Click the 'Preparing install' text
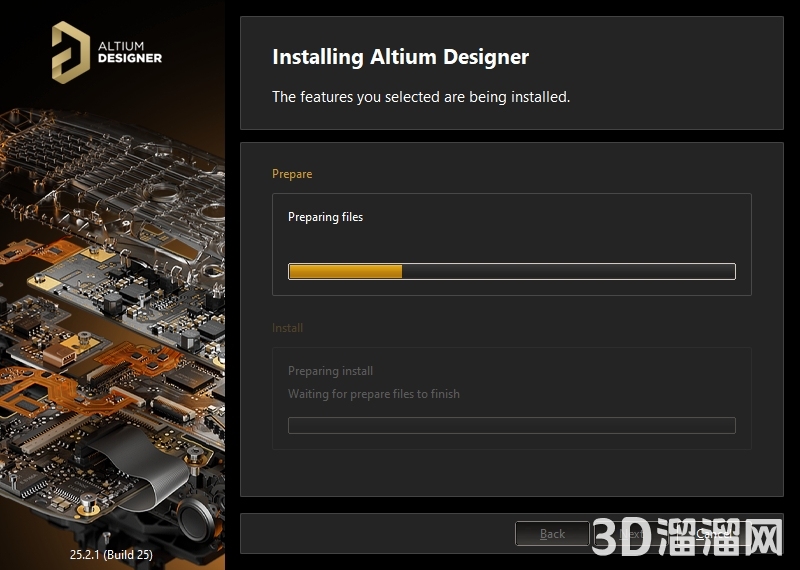800x570 pixels. coord(330,371)
